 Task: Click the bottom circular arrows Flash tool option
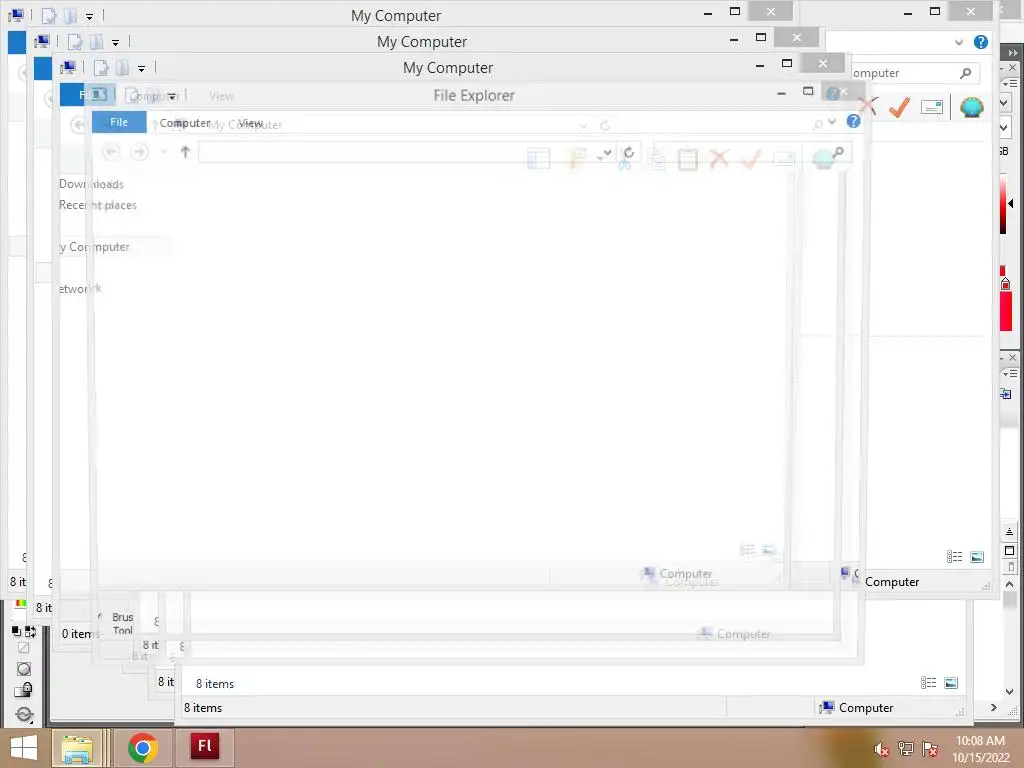coord(24,714)
